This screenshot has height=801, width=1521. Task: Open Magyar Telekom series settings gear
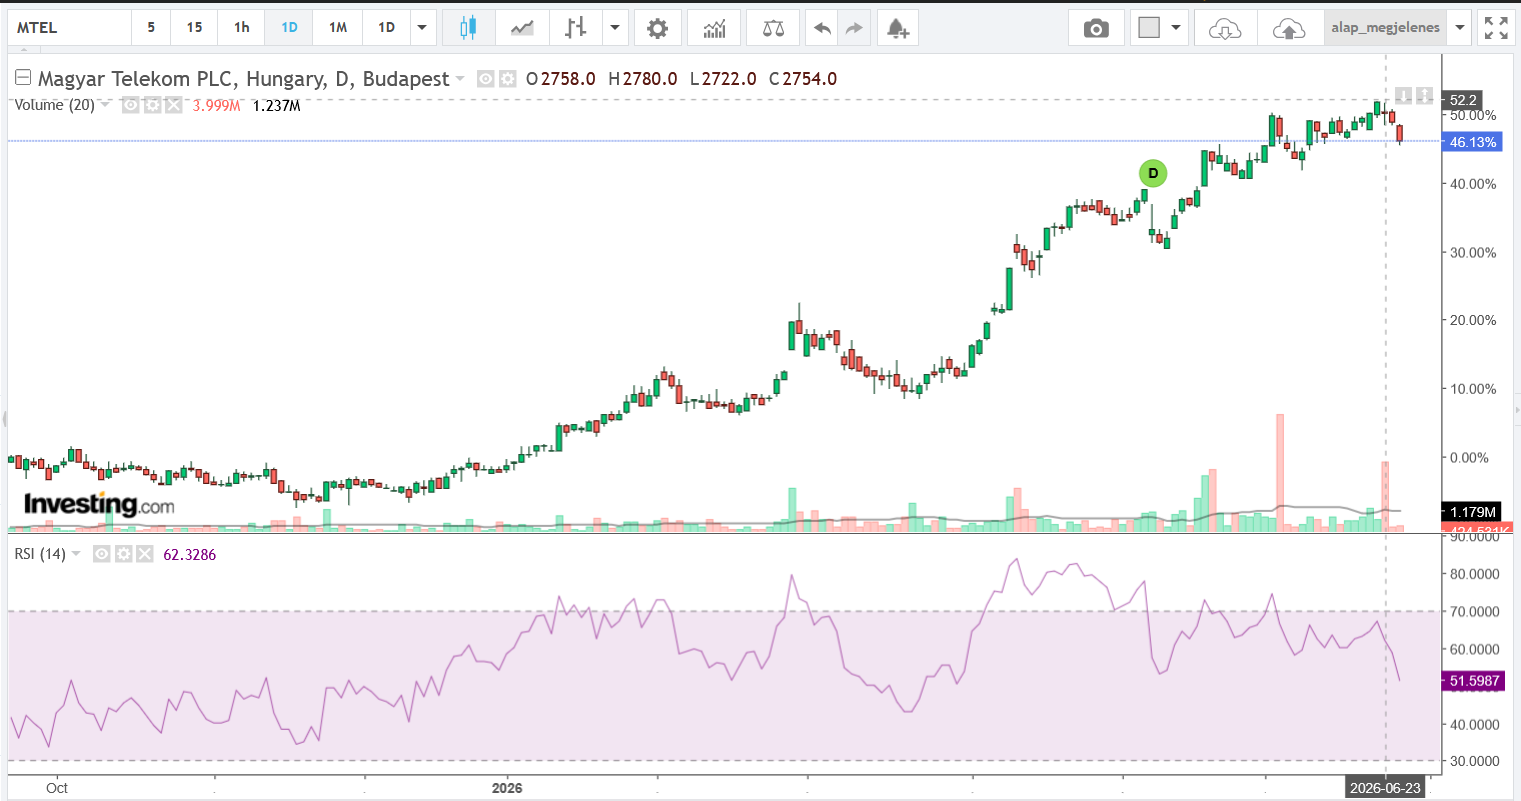pos(507,79)
